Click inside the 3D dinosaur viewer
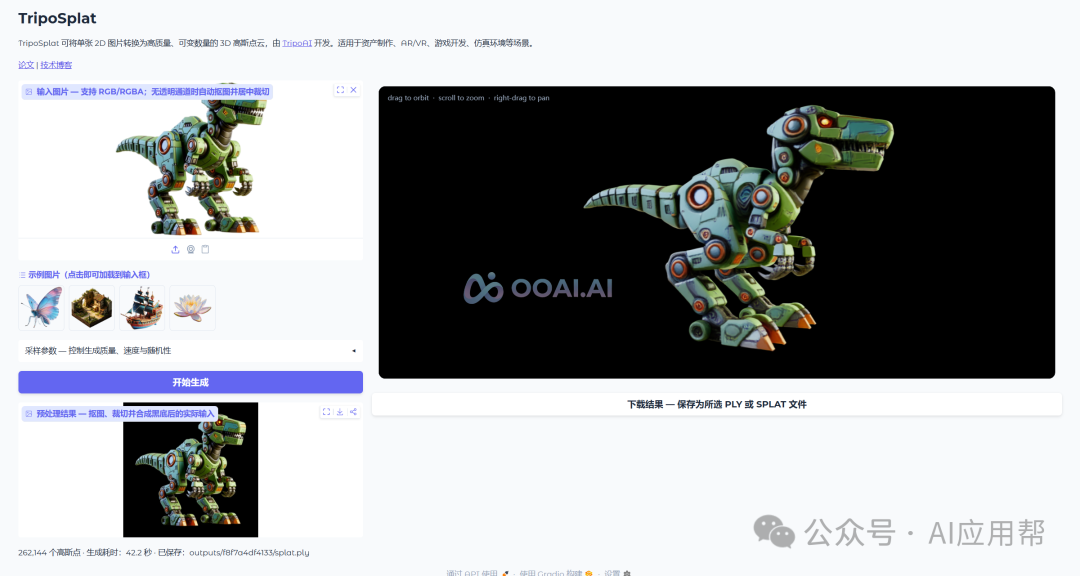1080x576 pixels. (x=716, y=232)
